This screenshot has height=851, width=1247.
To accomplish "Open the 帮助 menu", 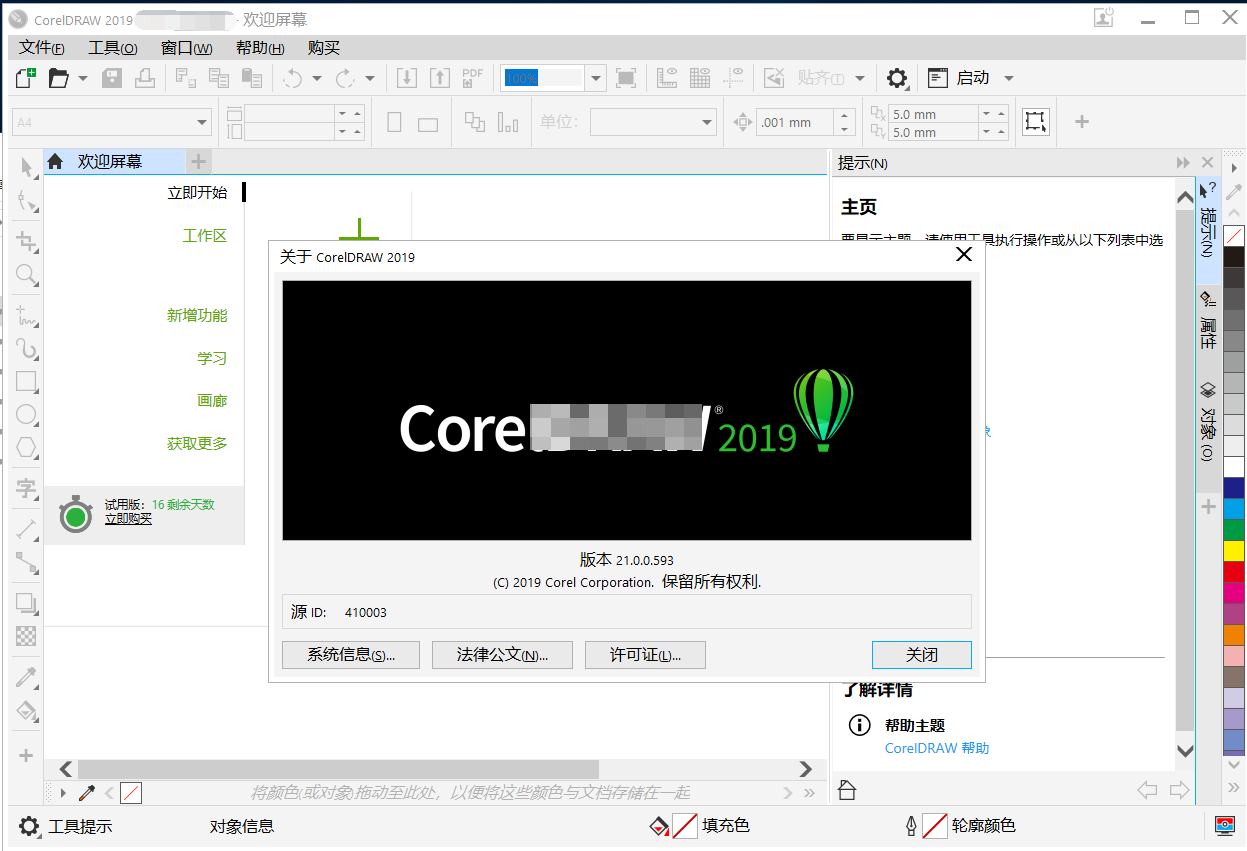I will [x=258, y=47].
